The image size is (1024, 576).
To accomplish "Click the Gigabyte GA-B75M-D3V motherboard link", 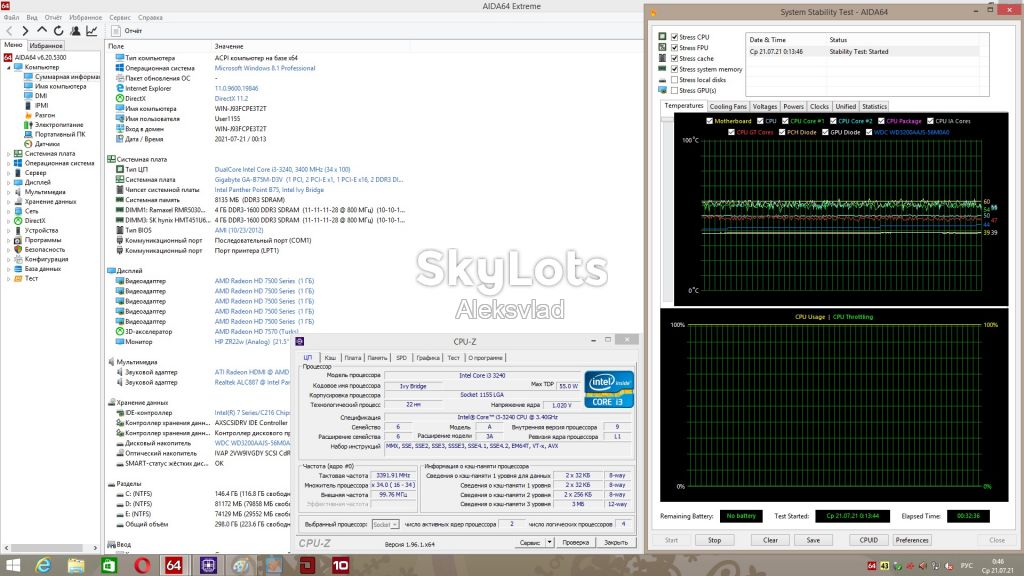I will coord(309,180).
